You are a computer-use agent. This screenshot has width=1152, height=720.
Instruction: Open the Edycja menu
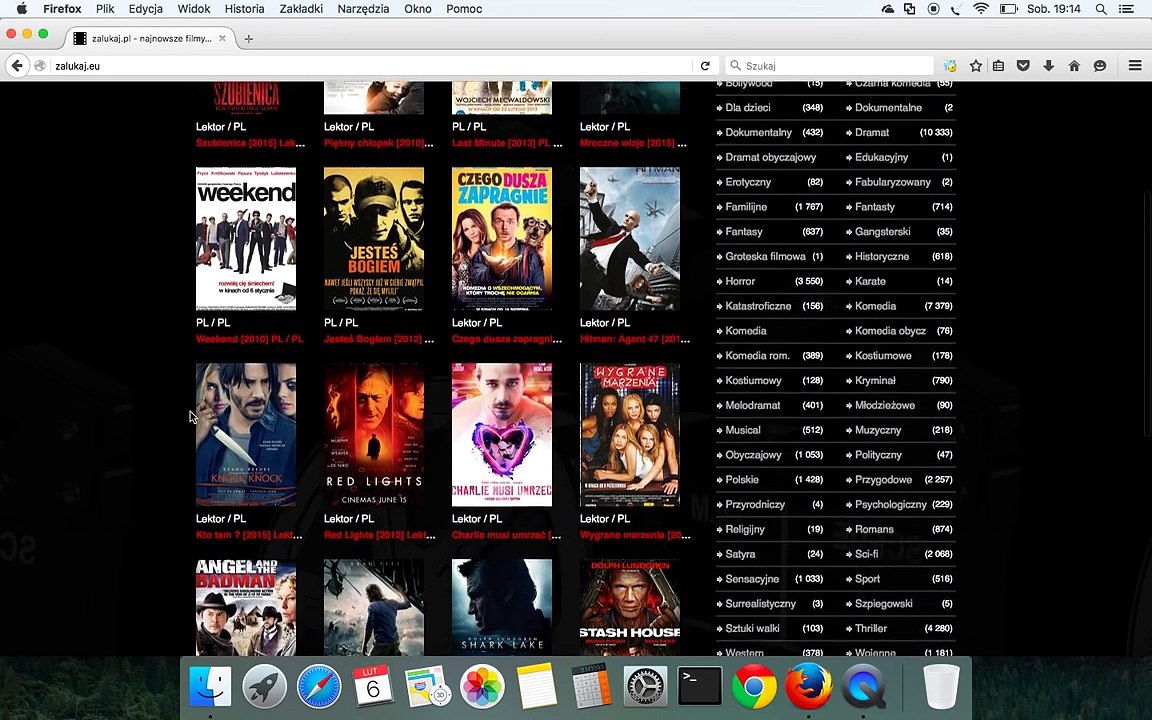(x=145, y=9)
